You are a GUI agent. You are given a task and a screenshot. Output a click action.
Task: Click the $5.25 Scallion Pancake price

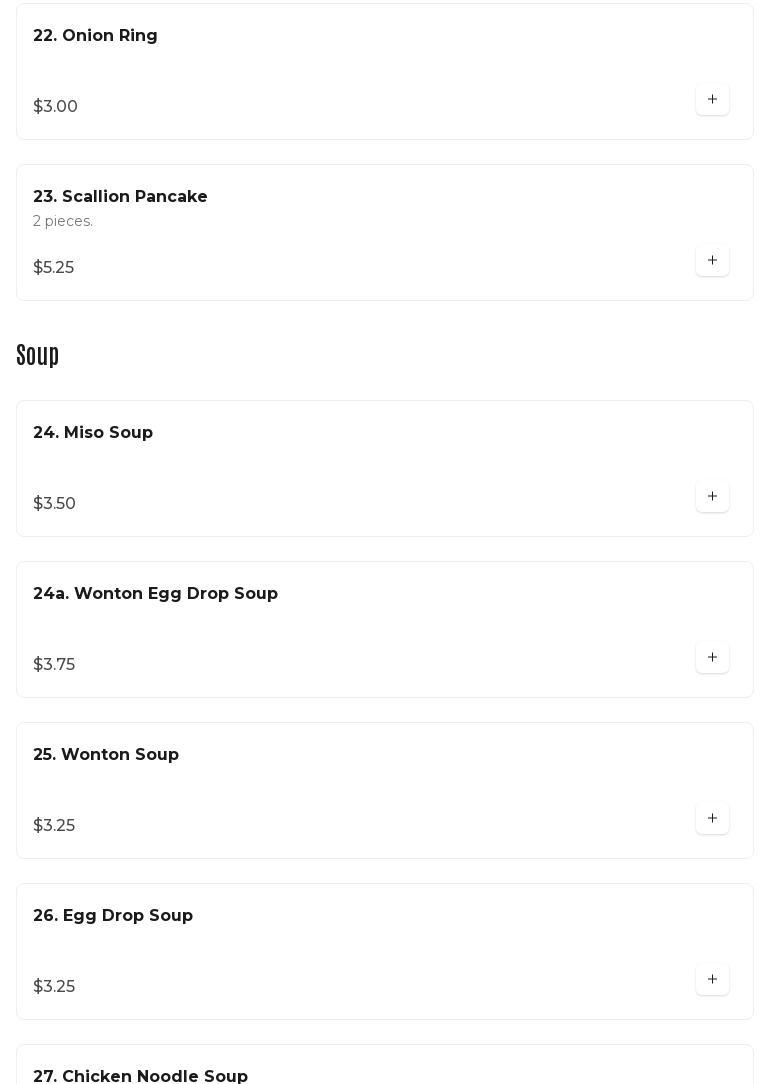(x=53, y=268)
